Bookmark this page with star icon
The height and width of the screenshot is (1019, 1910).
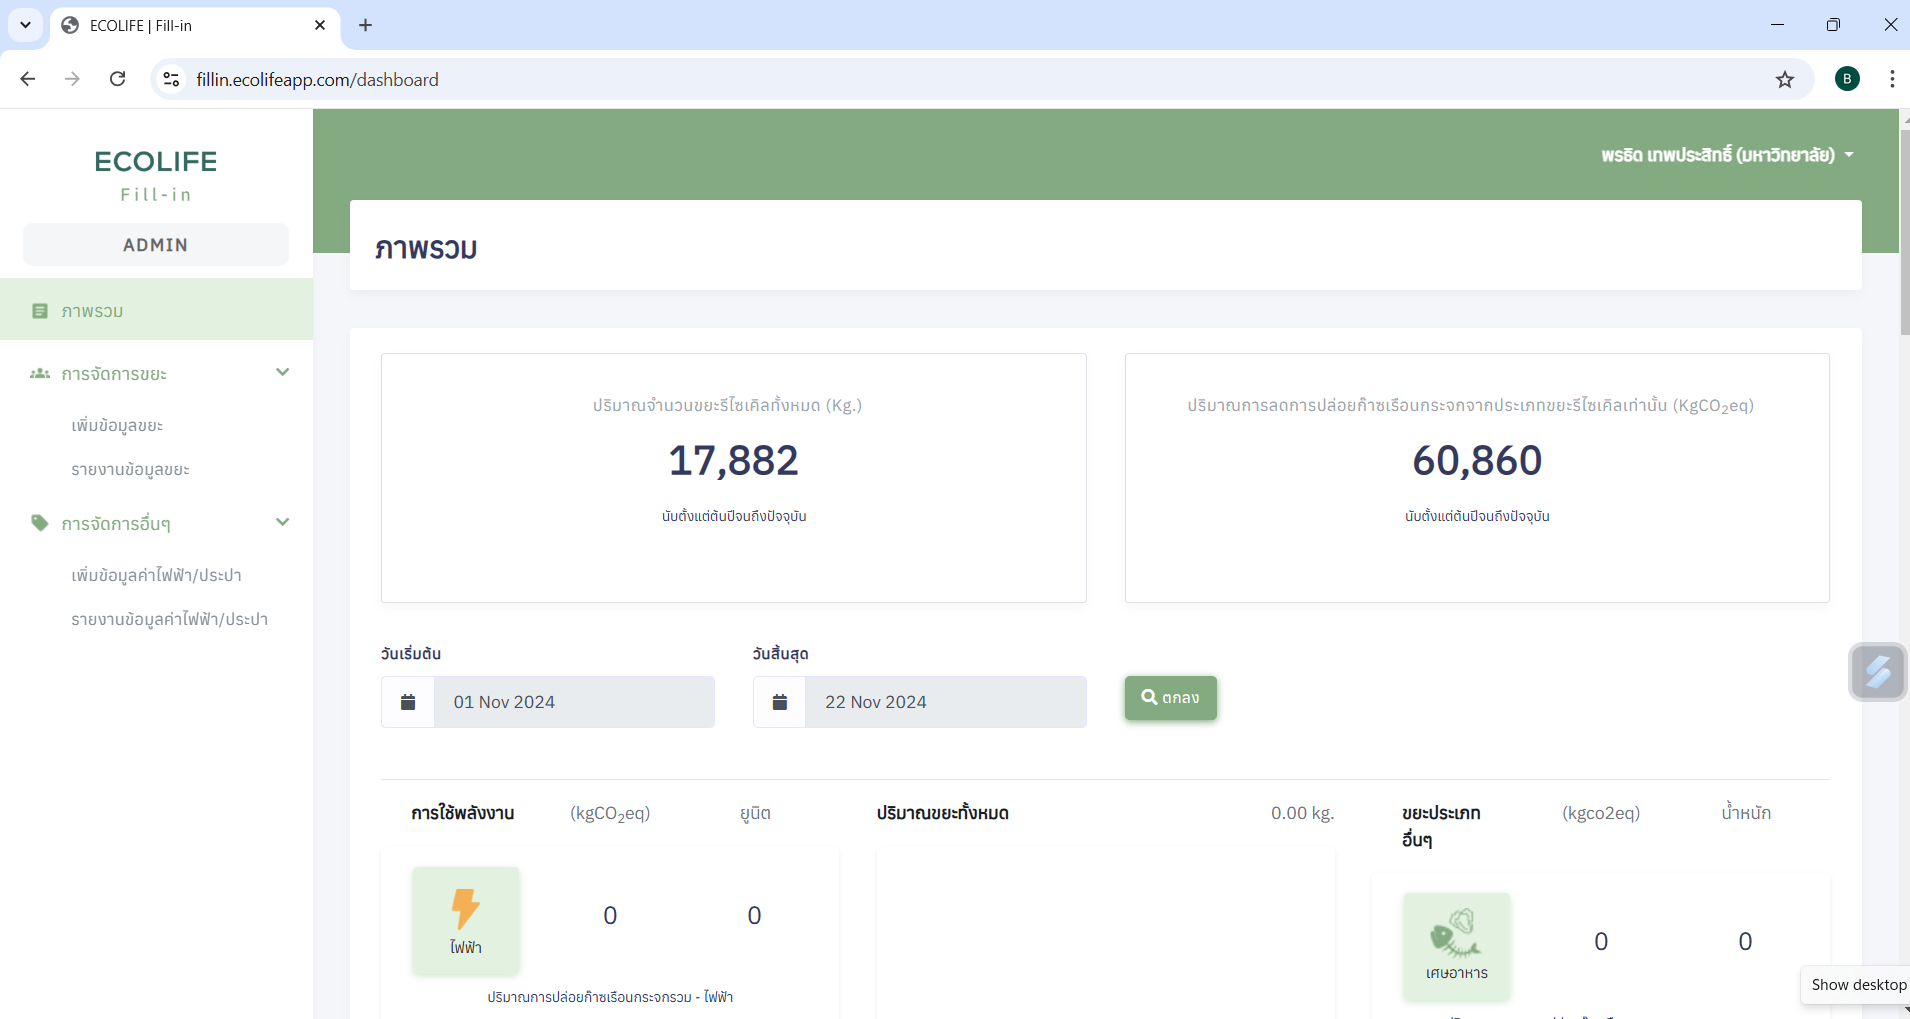click(1785, 80)
